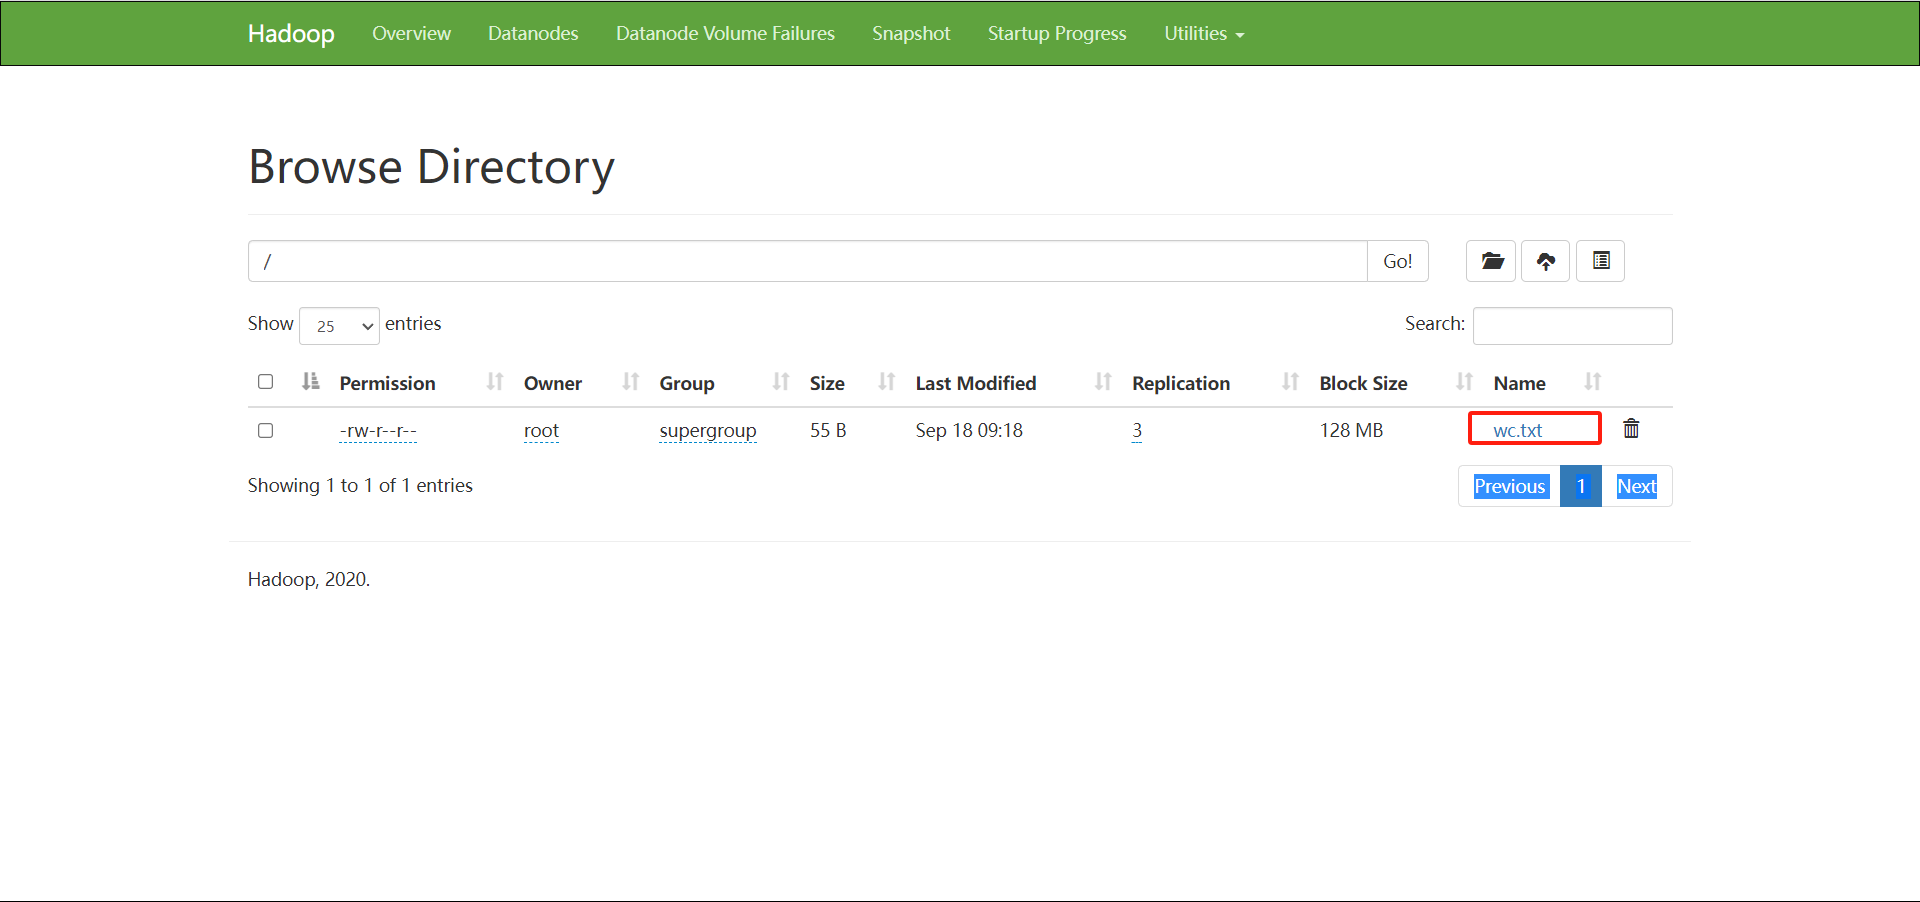
Task: Click the Search input field
Action: point(1572,326)
